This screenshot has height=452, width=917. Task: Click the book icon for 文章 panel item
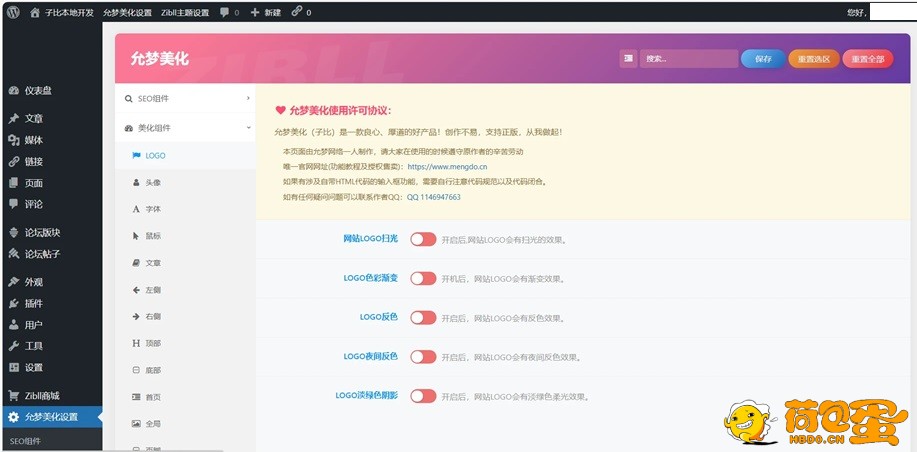tap(136, 263)
